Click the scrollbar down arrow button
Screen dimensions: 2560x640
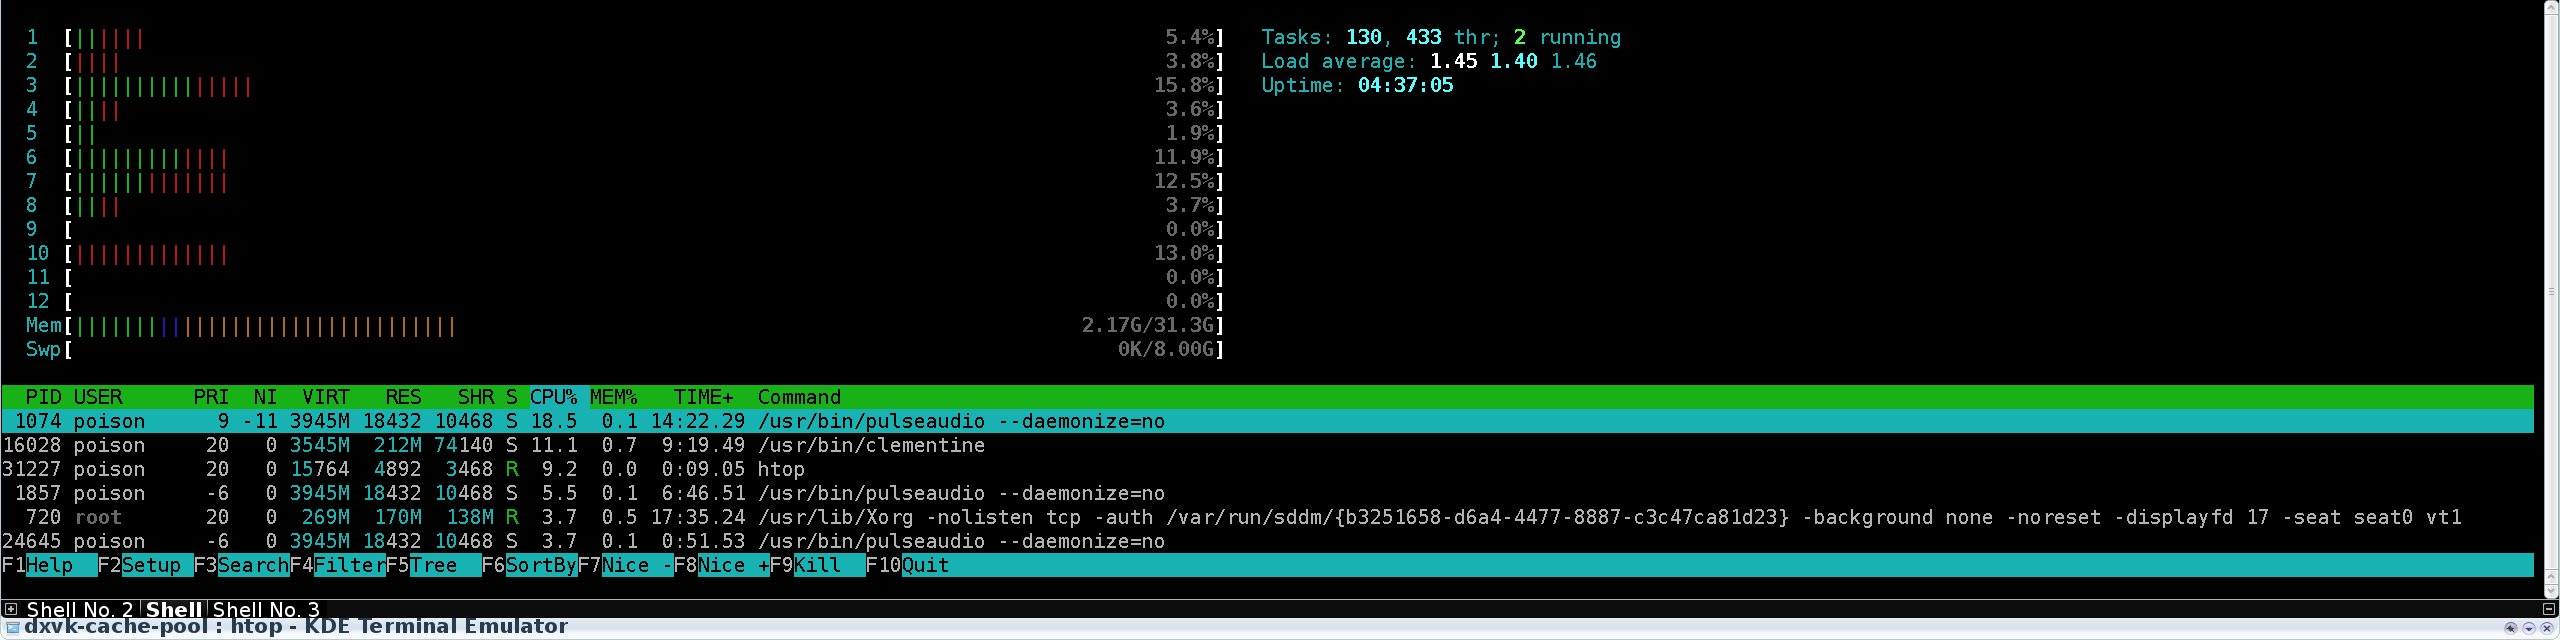2552,591
